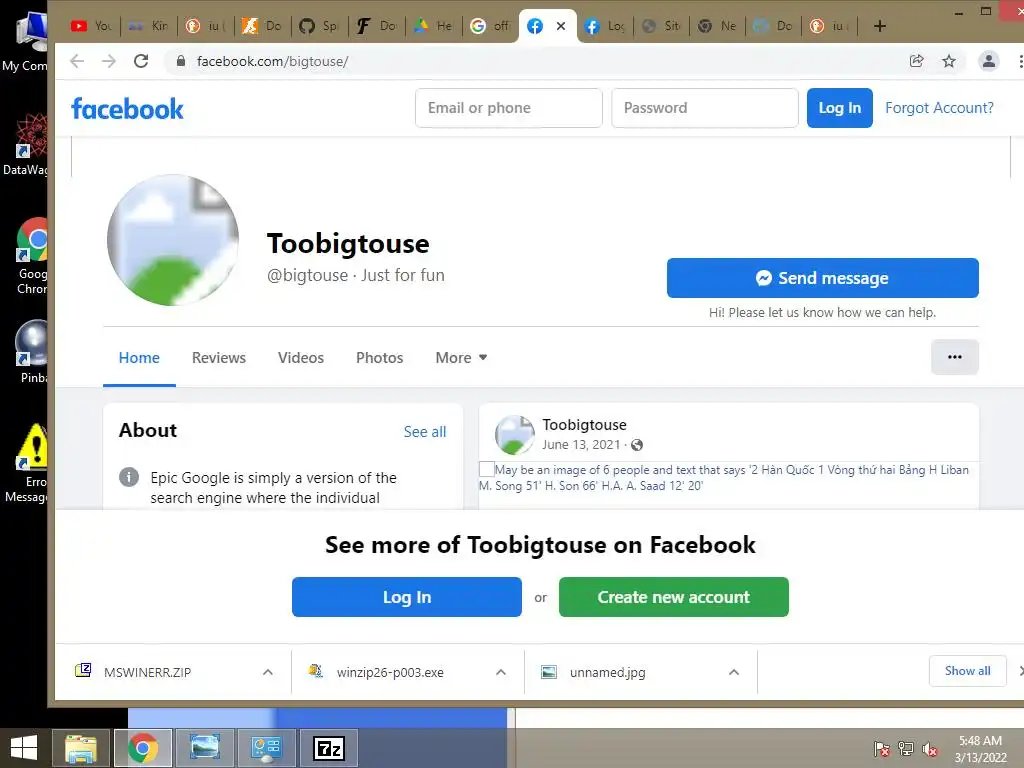1024x768 pixels.
Task: Expand the More dropdown
Action: point(461,358)
